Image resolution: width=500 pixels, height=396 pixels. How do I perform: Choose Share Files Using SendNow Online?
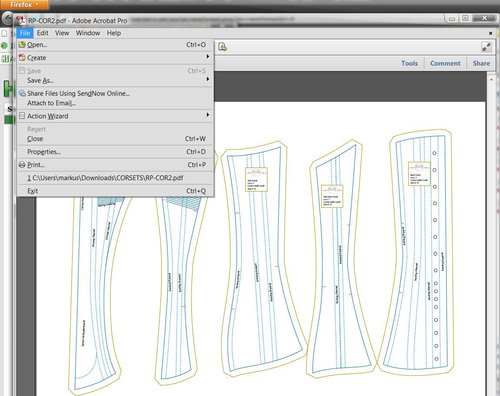[x=115, y=93]
